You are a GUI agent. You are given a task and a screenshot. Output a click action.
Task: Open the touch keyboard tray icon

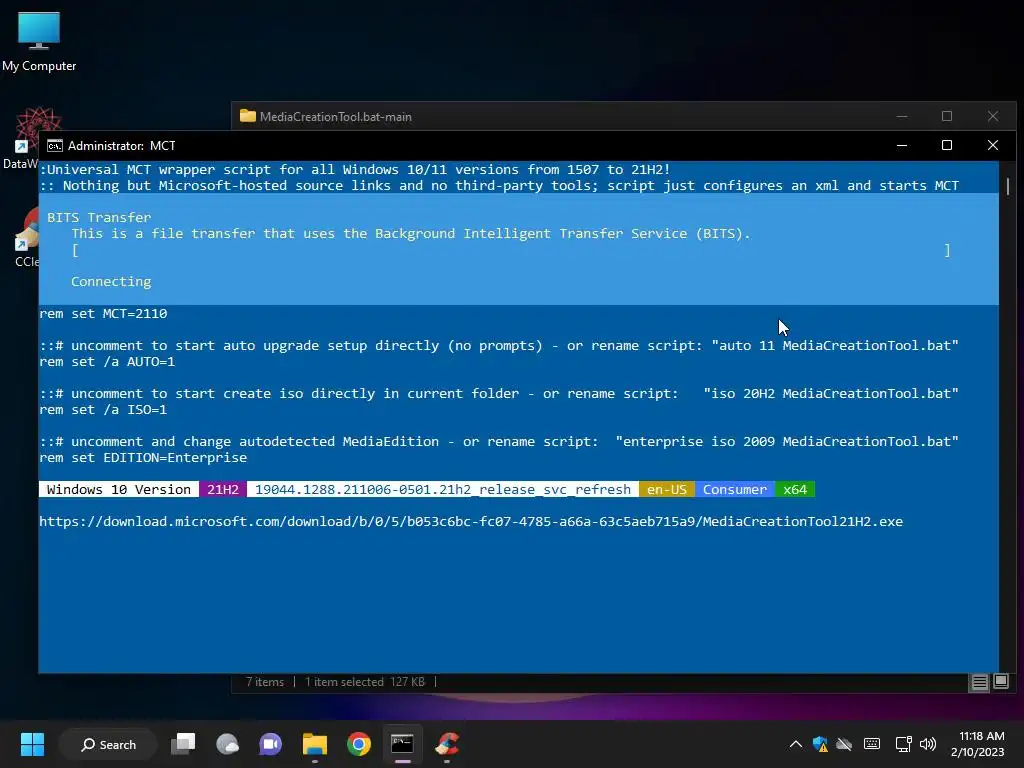(x=872, y=744)
